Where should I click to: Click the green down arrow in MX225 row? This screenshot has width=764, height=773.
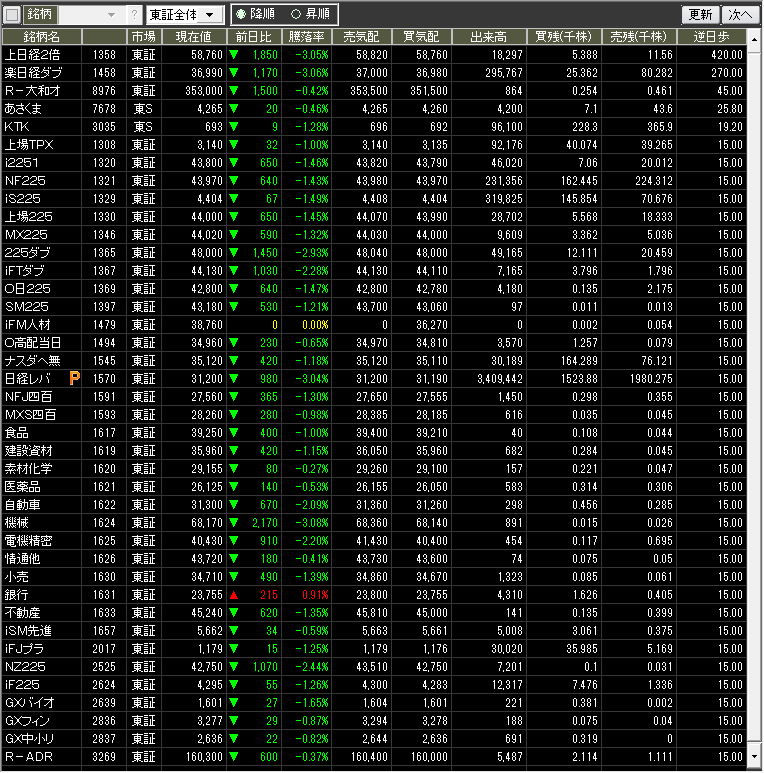point(234,235)
